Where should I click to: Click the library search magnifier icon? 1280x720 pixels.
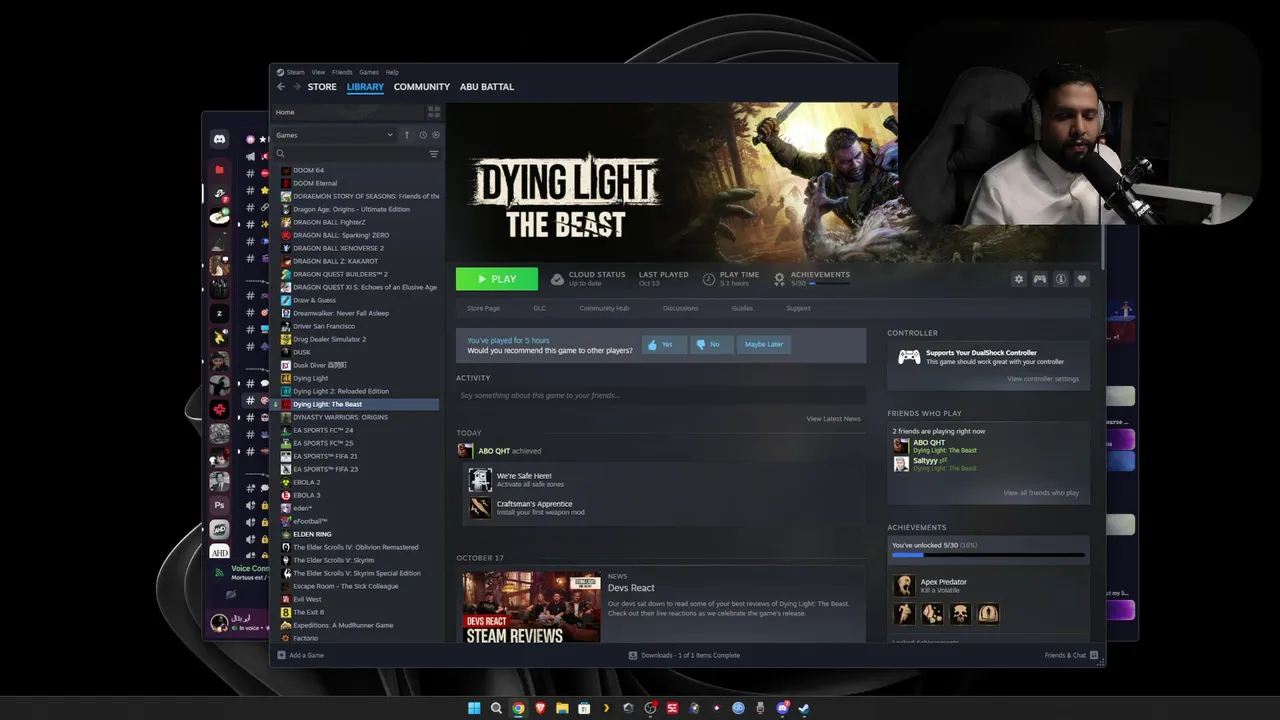tap(281, 154)
